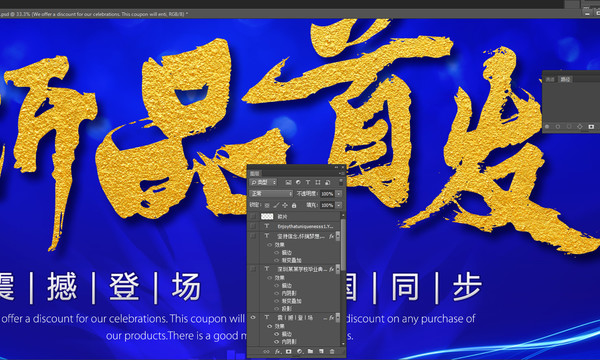The height and width of the screenshot is (360, 600).
Task: Select the 路径 Paths tab
Action: click(565, 79)
